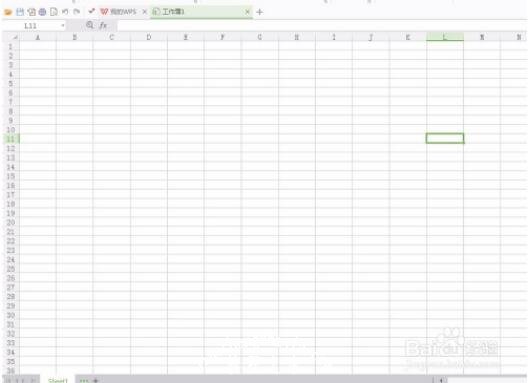Viewport: 528px width, 383px height.
Task: Switch to the green workbook tab
Action: [201, 12]
